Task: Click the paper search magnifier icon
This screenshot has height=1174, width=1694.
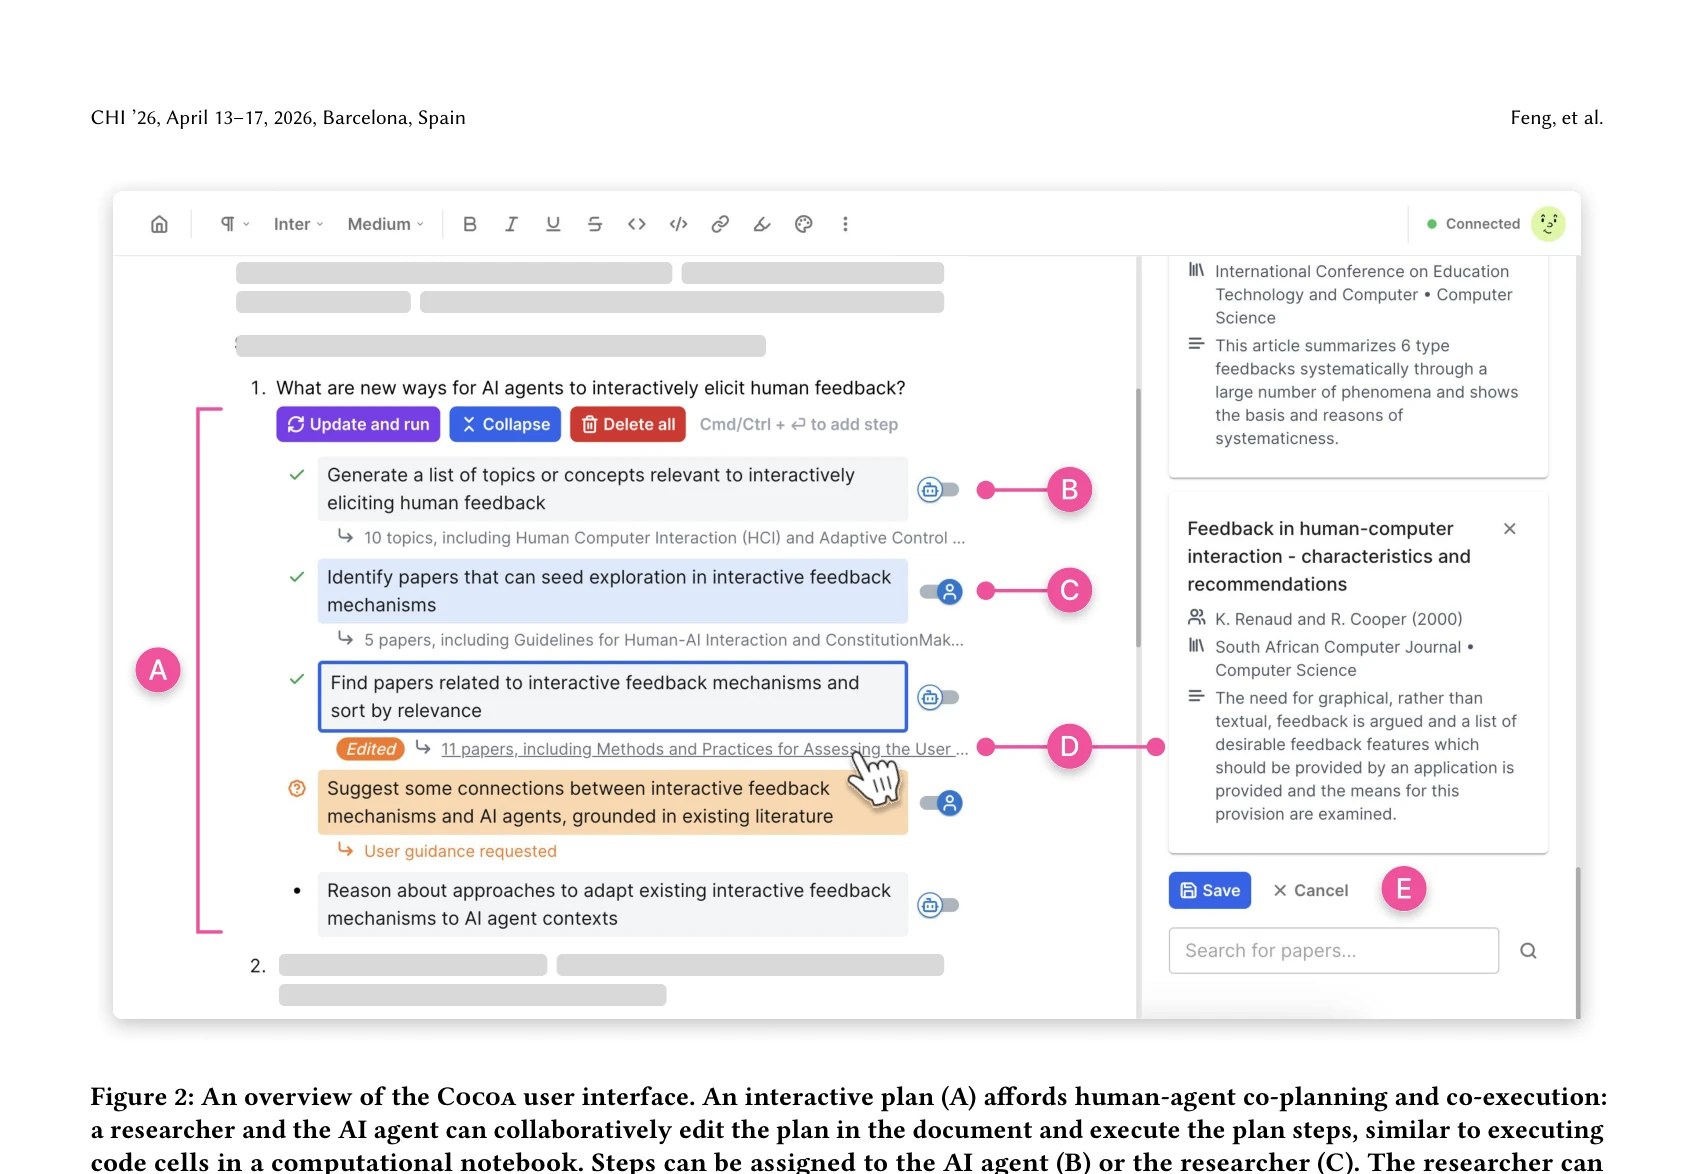Action: pos(1528,950)
